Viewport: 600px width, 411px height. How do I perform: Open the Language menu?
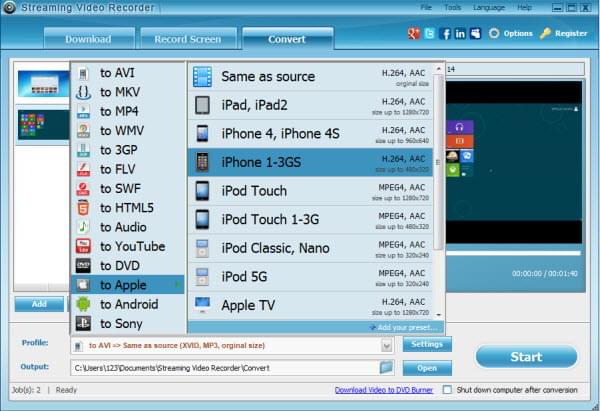(x=489, y=7)
